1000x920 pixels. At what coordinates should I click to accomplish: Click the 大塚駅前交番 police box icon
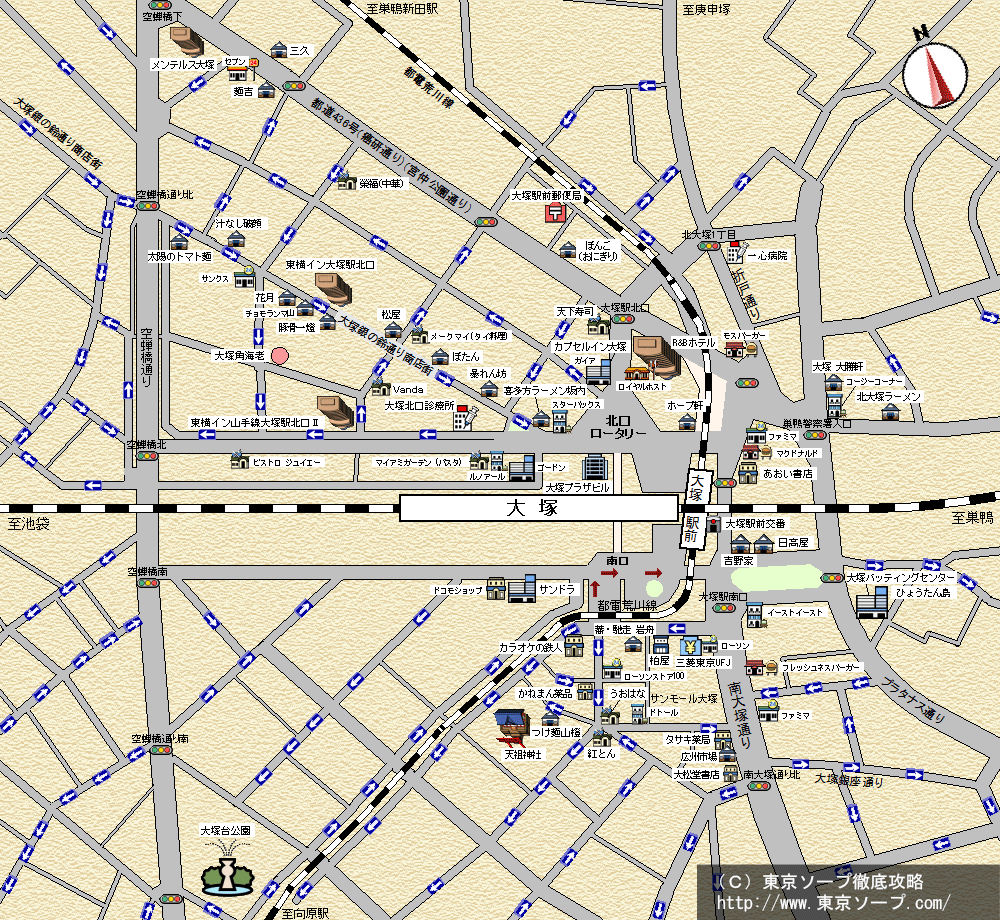click(x=713, y=524)
